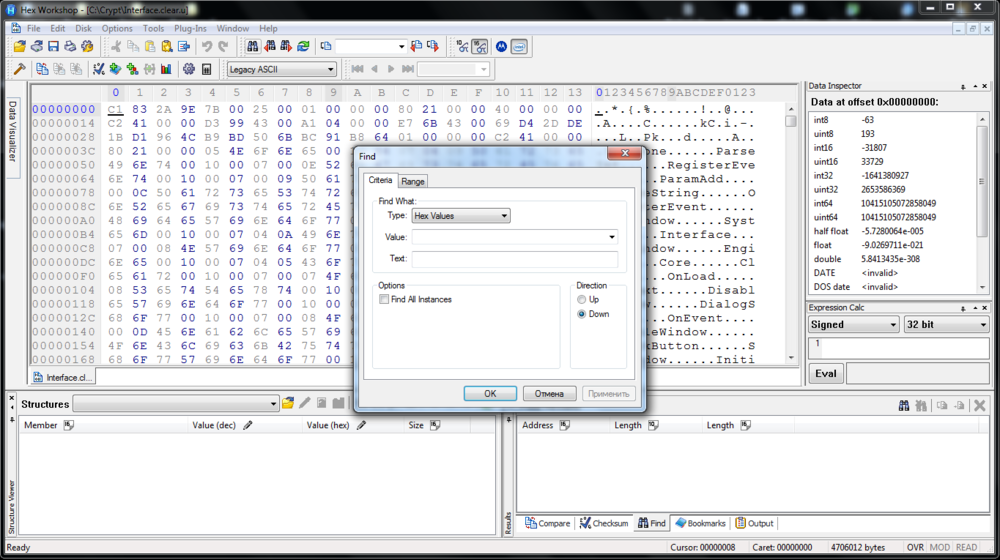1000x560 pixels.
Task: Click the Open file icon in toolbar
Action: (19, 46)
